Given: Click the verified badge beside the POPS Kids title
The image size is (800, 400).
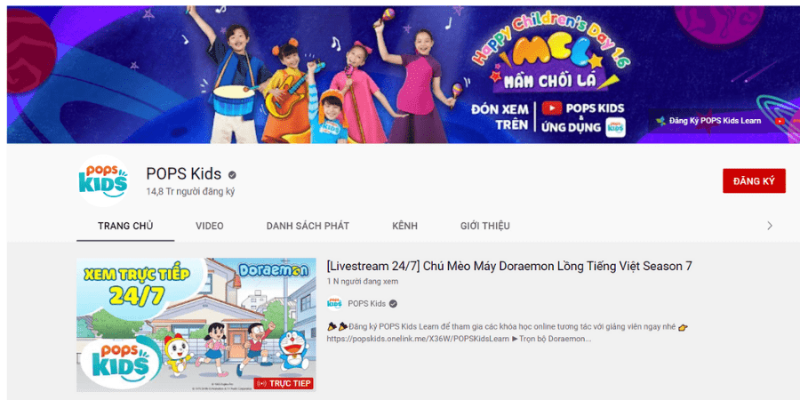Looking at the screenshot, I should pos(232,175).
